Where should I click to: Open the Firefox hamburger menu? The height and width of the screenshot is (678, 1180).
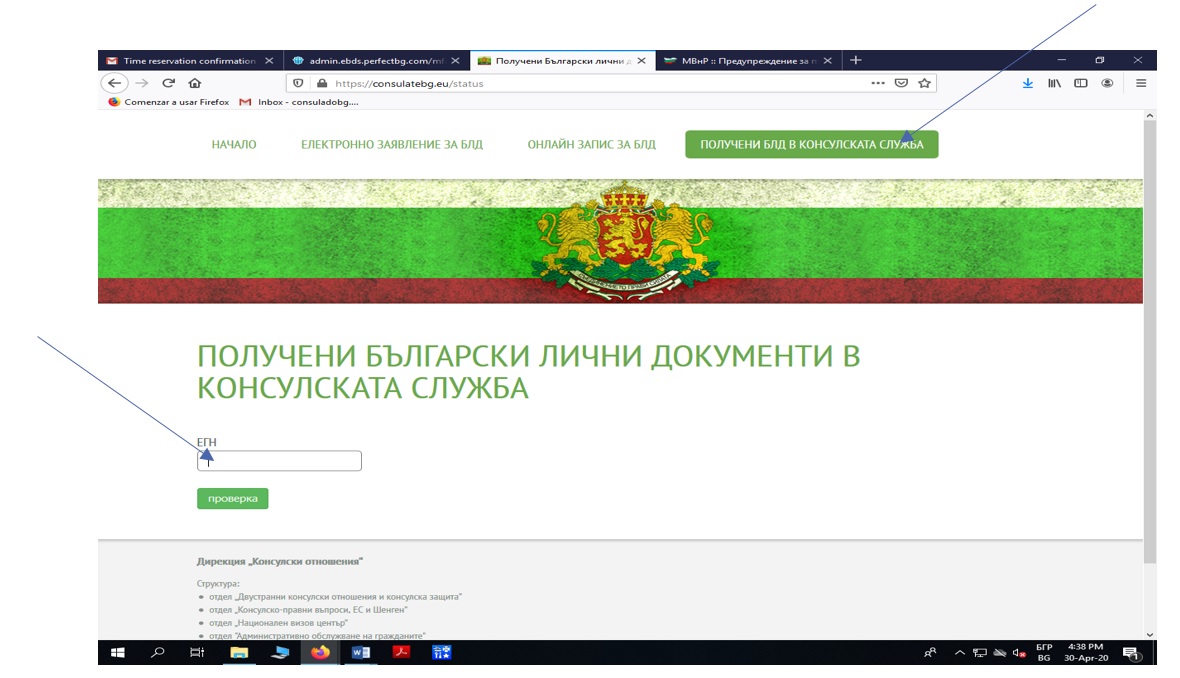tap(1141, 83)
